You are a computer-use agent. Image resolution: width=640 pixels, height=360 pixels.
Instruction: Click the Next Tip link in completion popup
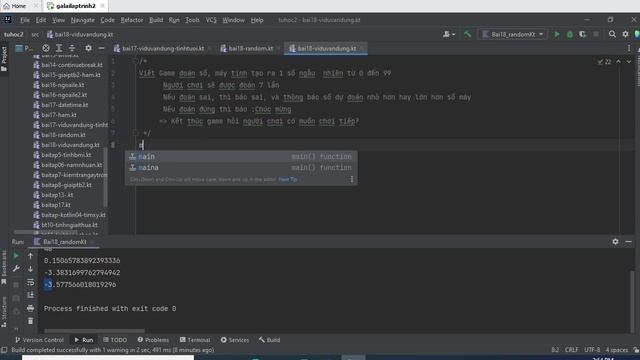point(288,179)
